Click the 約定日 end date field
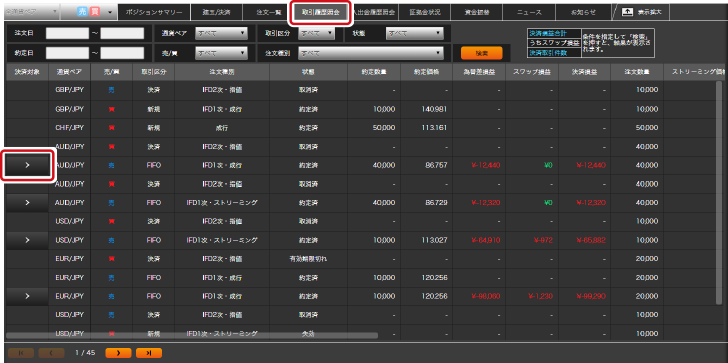 click(122, 53)
